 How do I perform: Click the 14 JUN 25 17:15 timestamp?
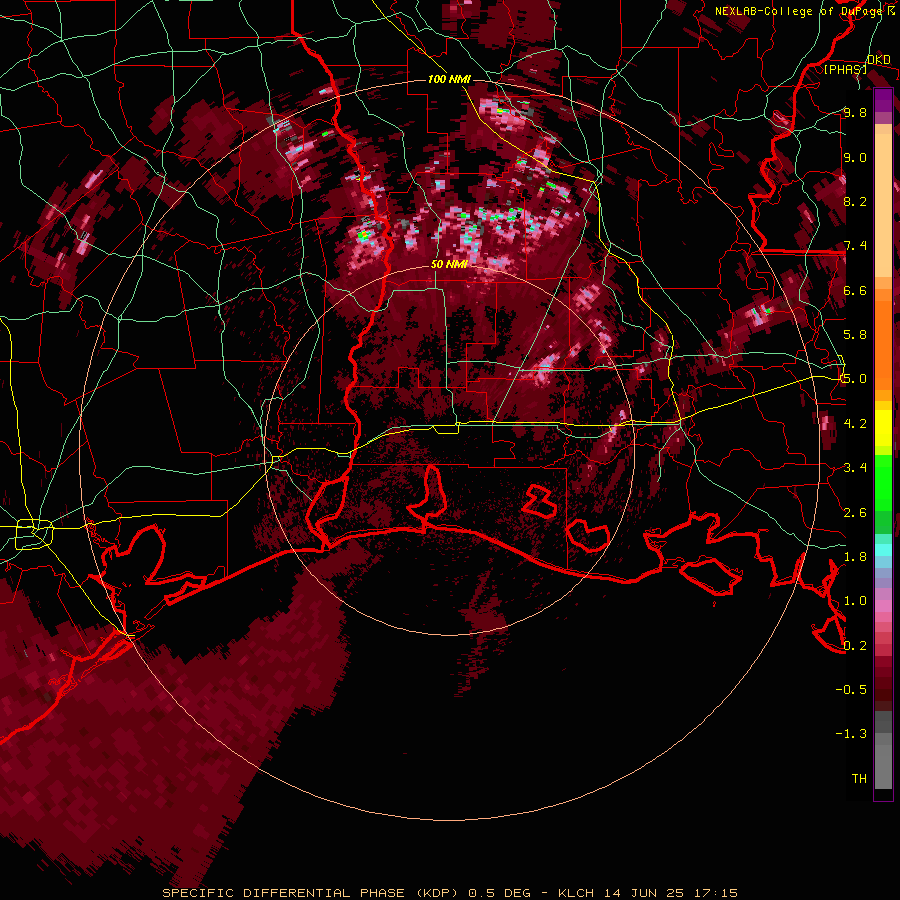pyautogui.click(x=670, y=893)
